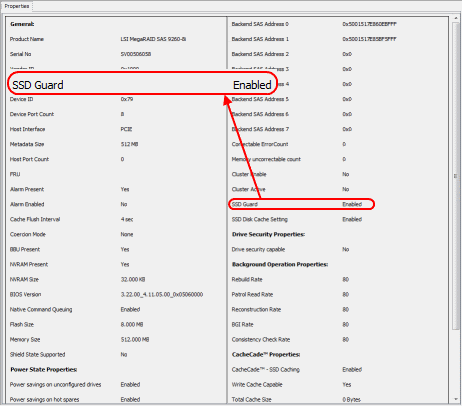Click the Total Cache Size value 0 Bytes
Viewport: 462px width, 406px height.
click(352, 399)
